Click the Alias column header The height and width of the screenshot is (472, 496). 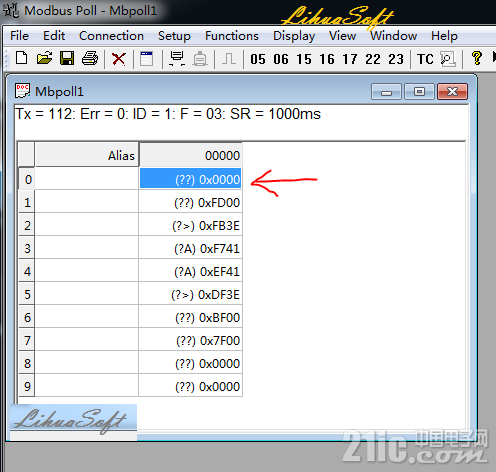[87, 155]
